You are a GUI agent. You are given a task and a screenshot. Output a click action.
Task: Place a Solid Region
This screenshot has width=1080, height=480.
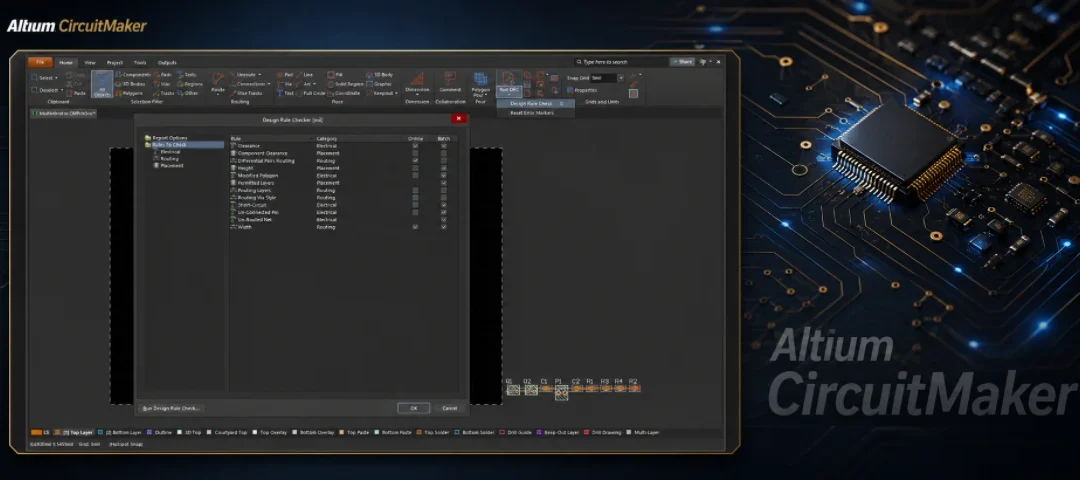(345, 83)
